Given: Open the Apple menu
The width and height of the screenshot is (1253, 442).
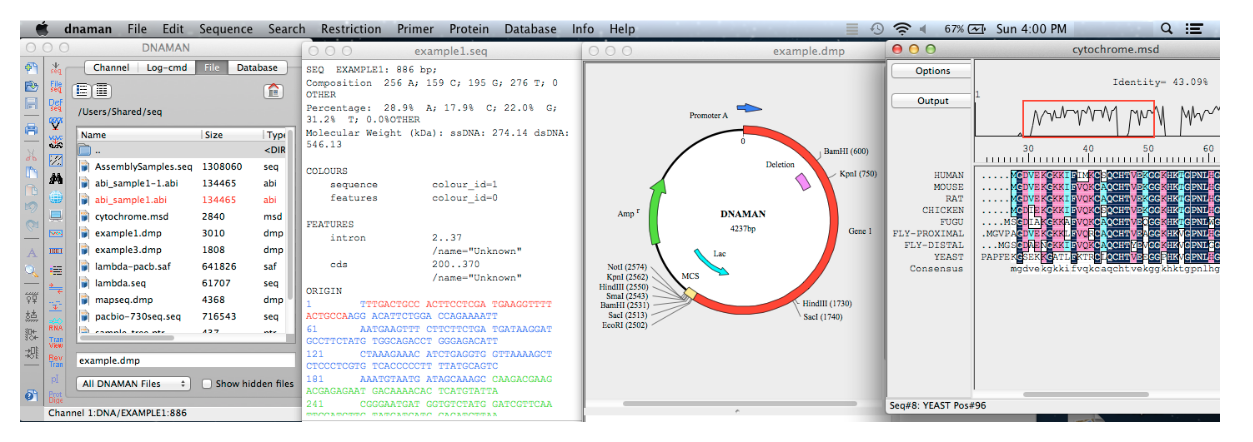Looking at the screenshot, I should pyautogui.click(x=43, y=29).
